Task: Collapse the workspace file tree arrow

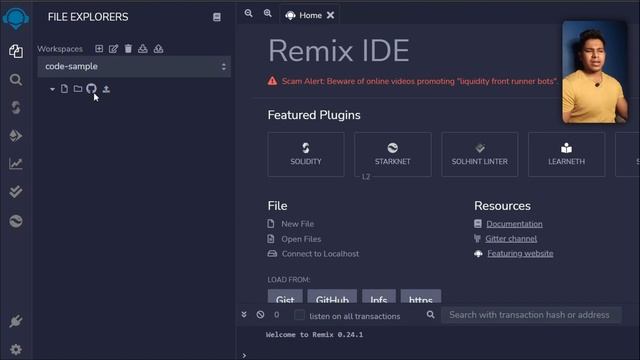Action: (x=52, y=89)
